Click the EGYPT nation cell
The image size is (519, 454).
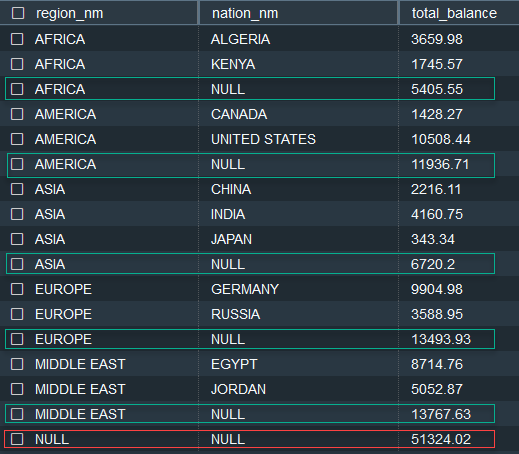[x=234, y=364]
